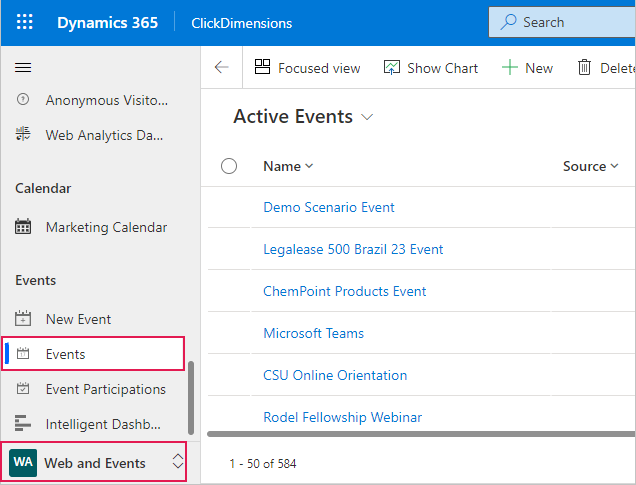The width and height of the screenshot is (636, 485).
Task: Collapse the sidebar with the hamburger icon
Action: 23,67
